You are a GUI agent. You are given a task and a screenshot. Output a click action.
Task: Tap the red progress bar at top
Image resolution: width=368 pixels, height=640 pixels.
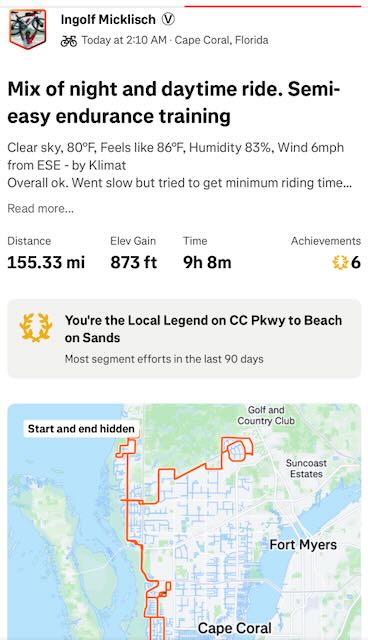(x=273, y=6)
